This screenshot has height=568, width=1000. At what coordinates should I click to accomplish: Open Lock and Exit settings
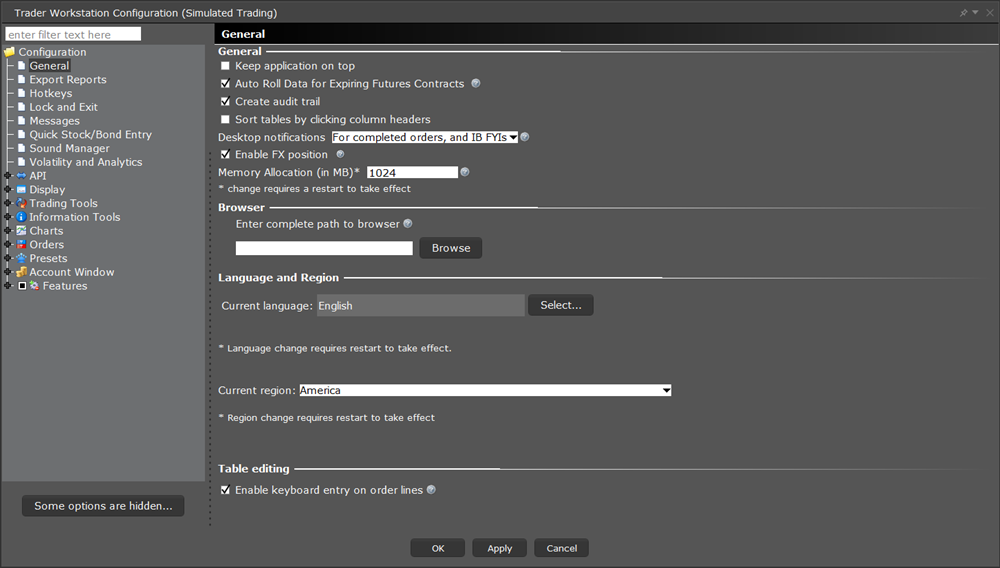click(63, 107)
